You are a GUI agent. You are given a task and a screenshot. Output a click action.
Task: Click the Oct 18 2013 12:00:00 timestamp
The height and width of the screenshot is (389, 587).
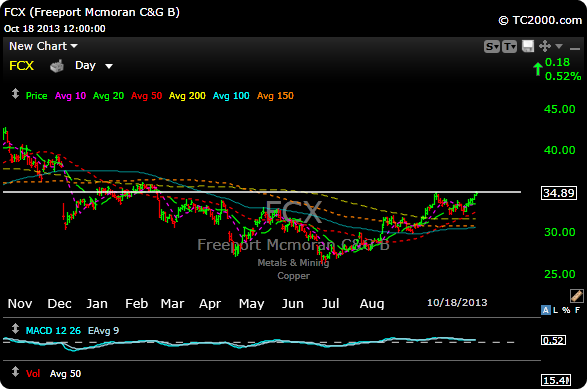pos(55,29)
